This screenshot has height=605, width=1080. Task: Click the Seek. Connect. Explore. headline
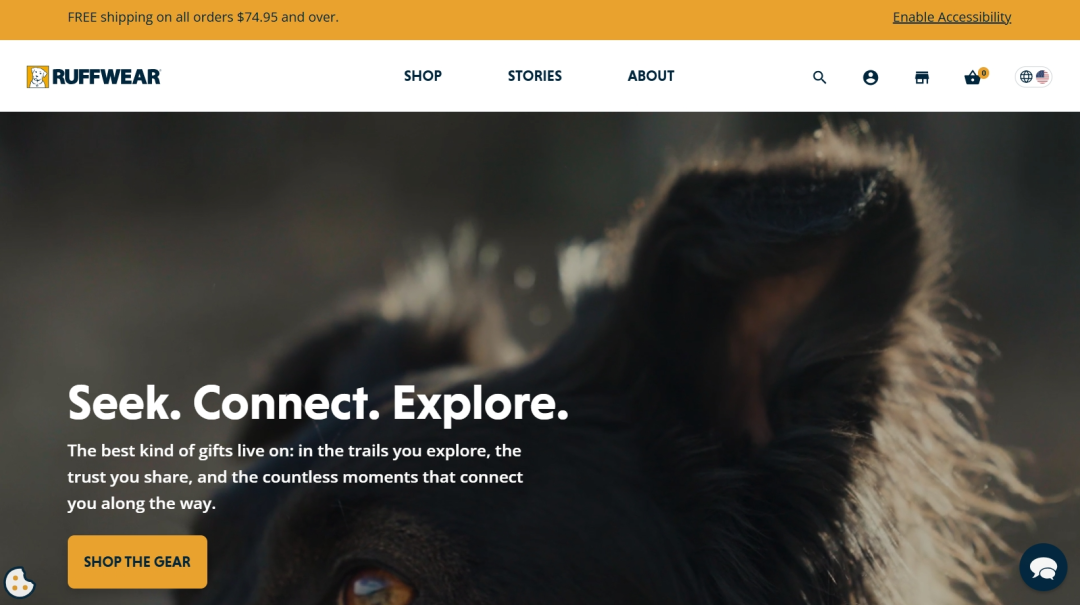coord(318,403)
